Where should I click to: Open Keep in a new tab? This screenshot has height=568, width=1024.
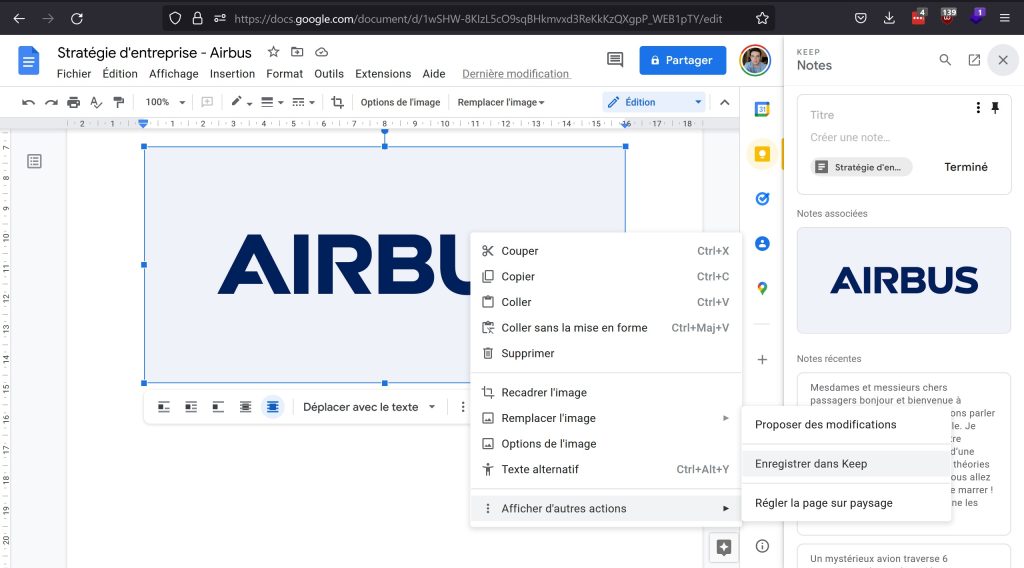click(974, 60)
